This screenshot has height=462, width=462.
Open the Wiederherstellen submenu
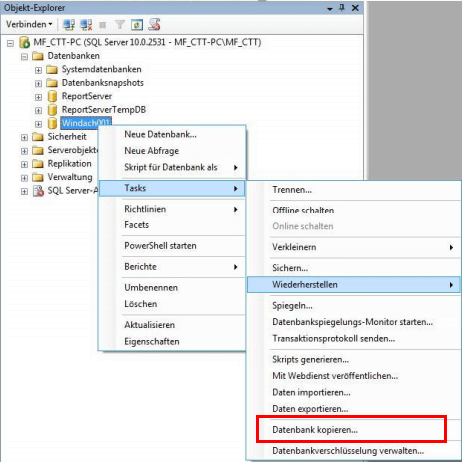coord(353,285)
